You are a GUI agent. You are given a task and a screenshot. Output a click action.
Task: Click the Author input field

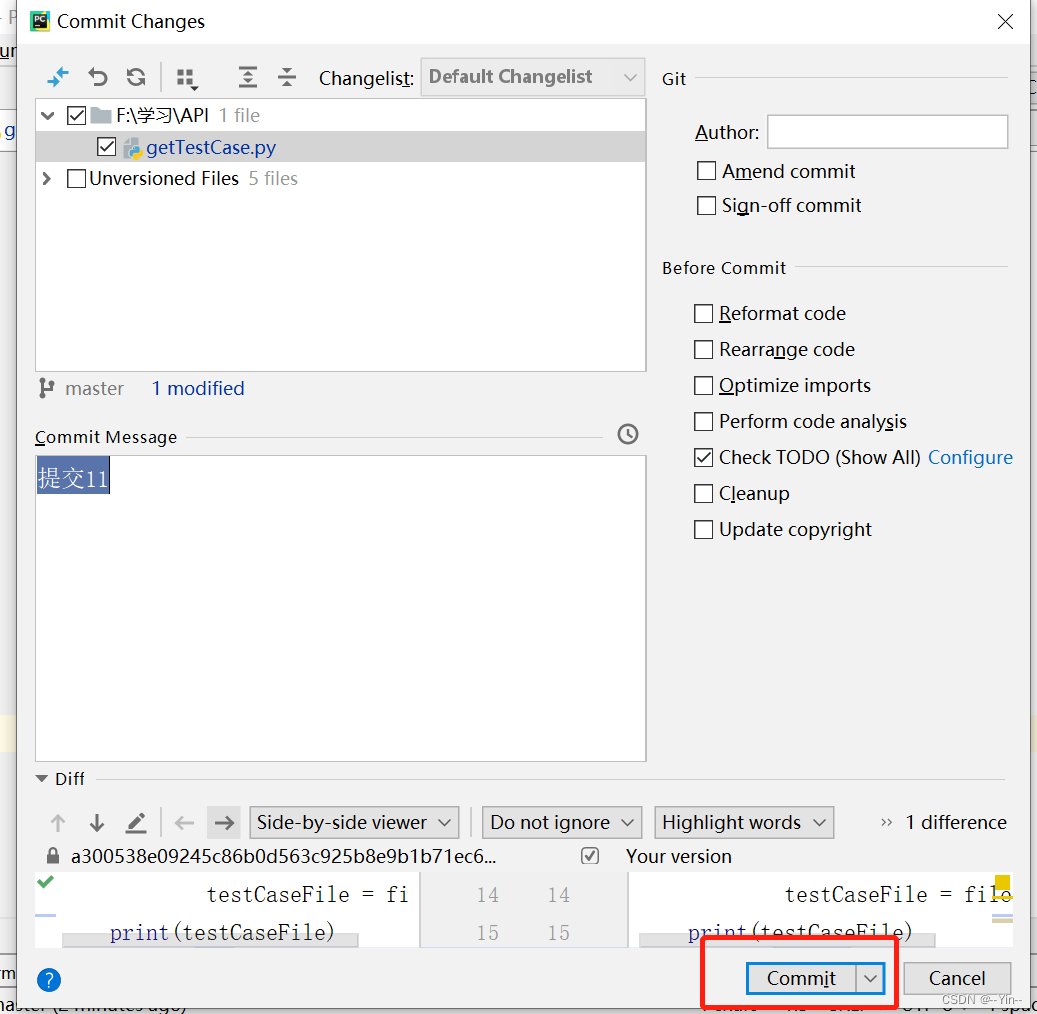[888, 132]
